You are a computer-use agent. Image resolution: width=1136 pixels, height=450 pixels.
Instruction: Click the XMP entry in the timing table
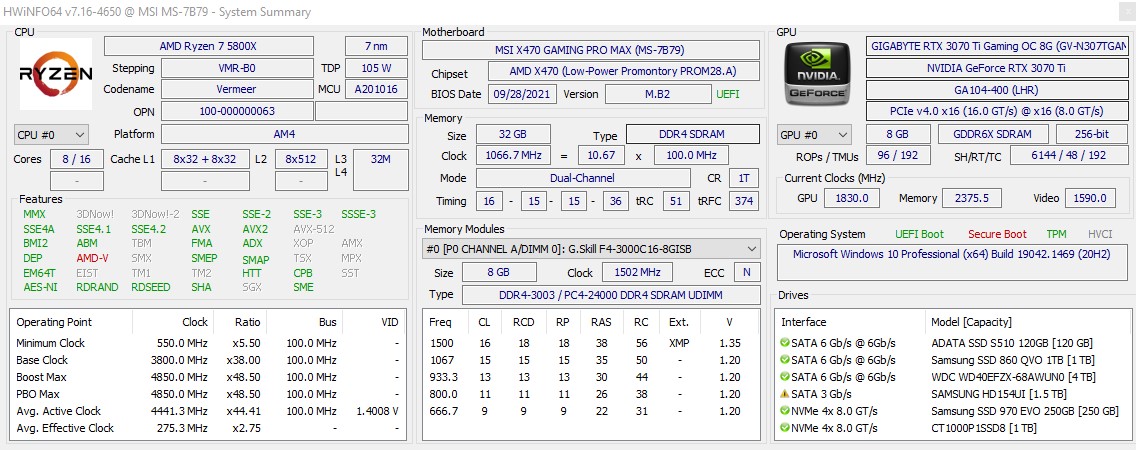tap(679, 343)
